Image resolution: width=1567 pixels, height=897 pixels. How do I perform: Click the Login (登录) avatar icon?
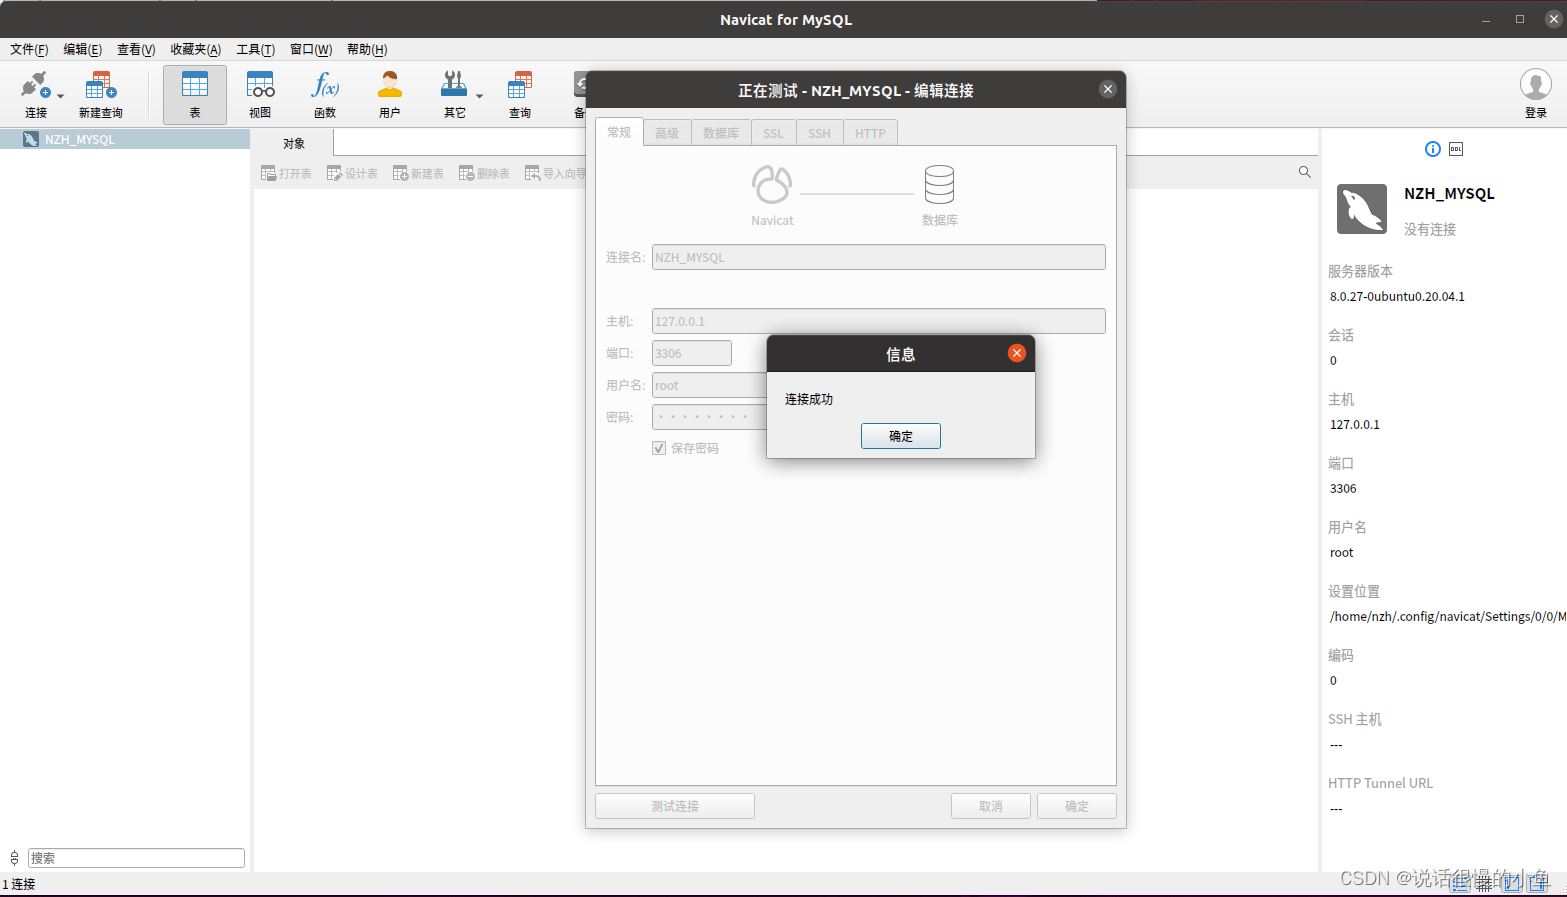coord(1536,84)
